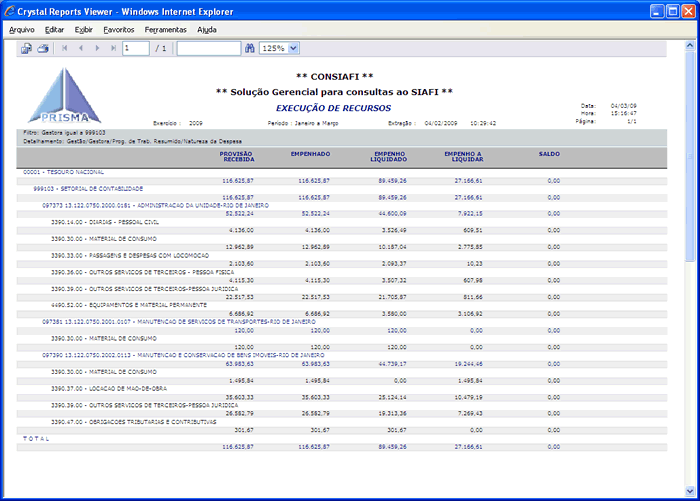Click the Internet Explorer icon in title bar
The height and width of the screenshot is (501, 700).
click(x=9, y=11)
